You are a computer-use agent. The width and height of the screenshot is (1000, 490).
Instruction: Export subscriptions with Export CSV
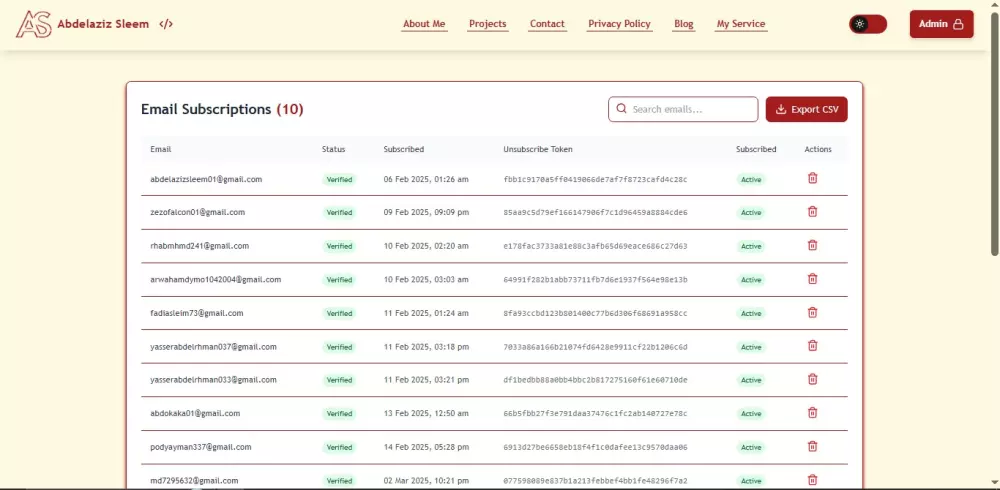coord(806,109)
